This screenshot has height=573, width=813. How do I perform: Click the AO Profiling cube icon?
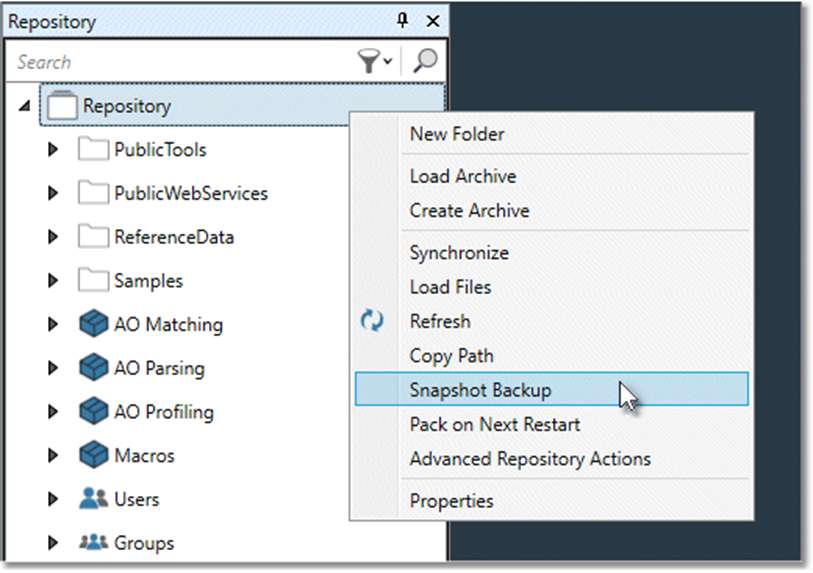pyautogui.click(x=93, y=412)
